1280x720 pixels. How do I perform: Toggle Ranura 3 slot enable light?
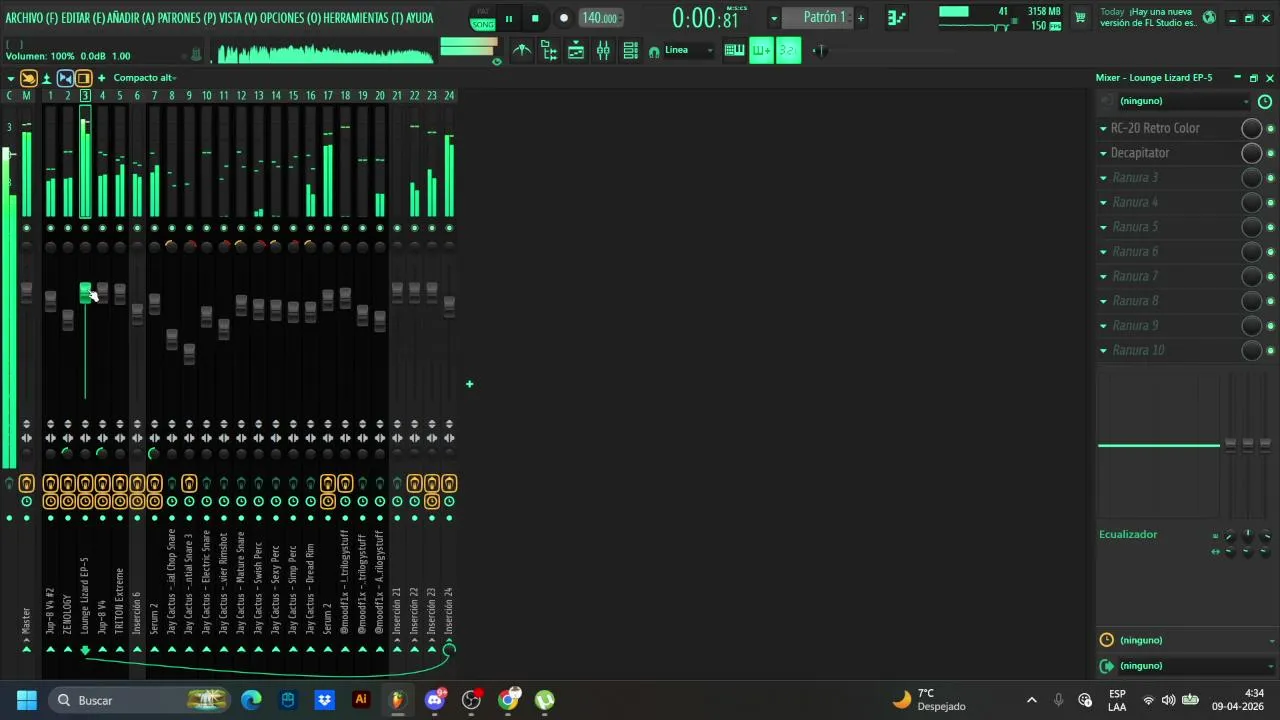tap(1271, 178)
